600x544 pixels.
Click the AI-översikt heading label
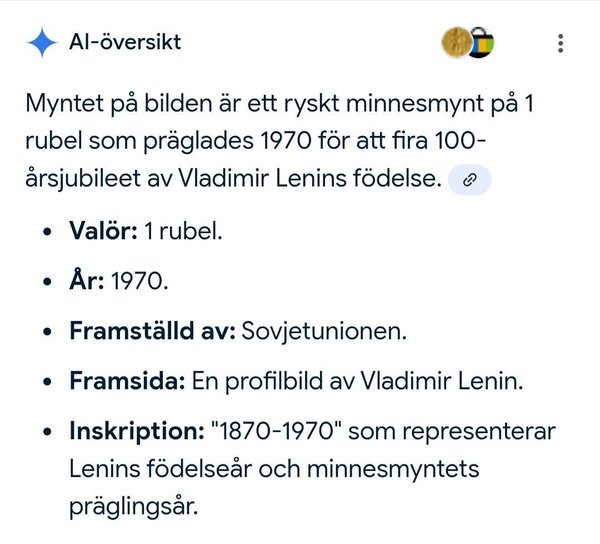coord(125,43)
